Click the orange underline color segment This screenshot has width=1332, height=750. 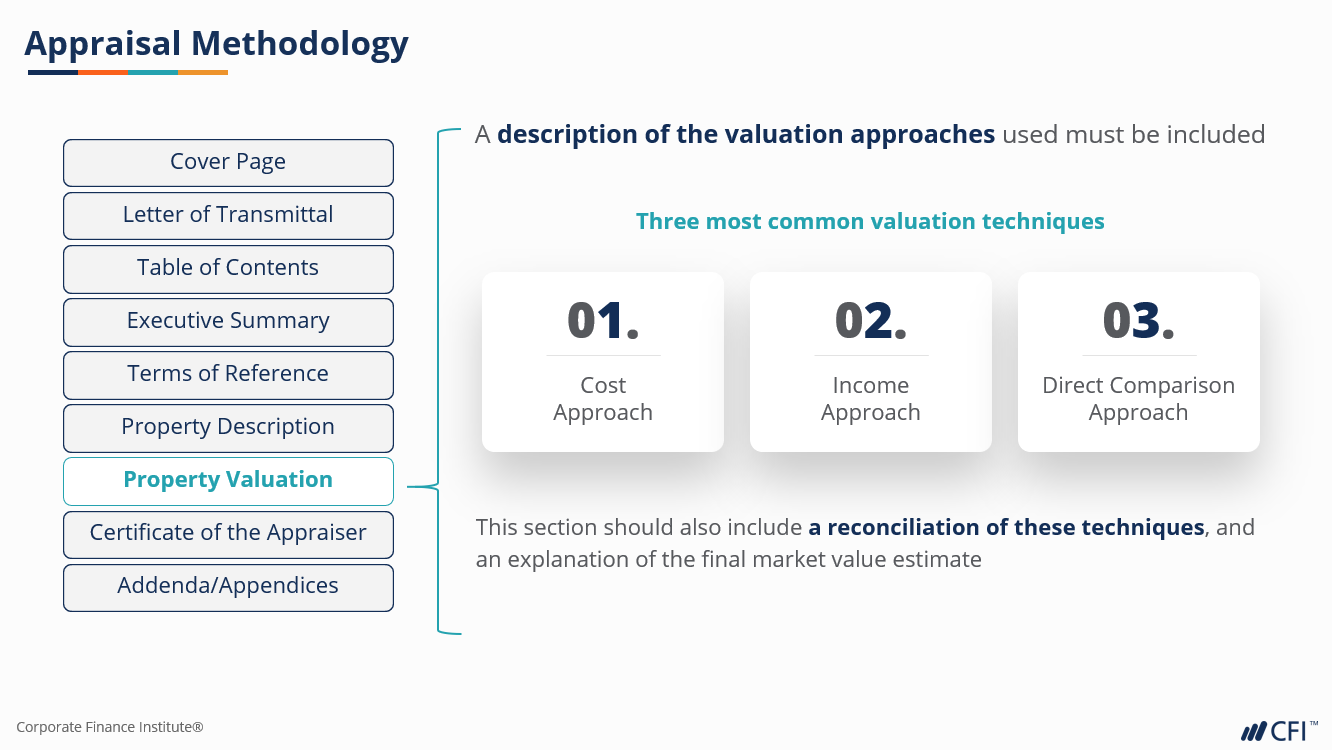pyautogui.click(x=103, y=72)
